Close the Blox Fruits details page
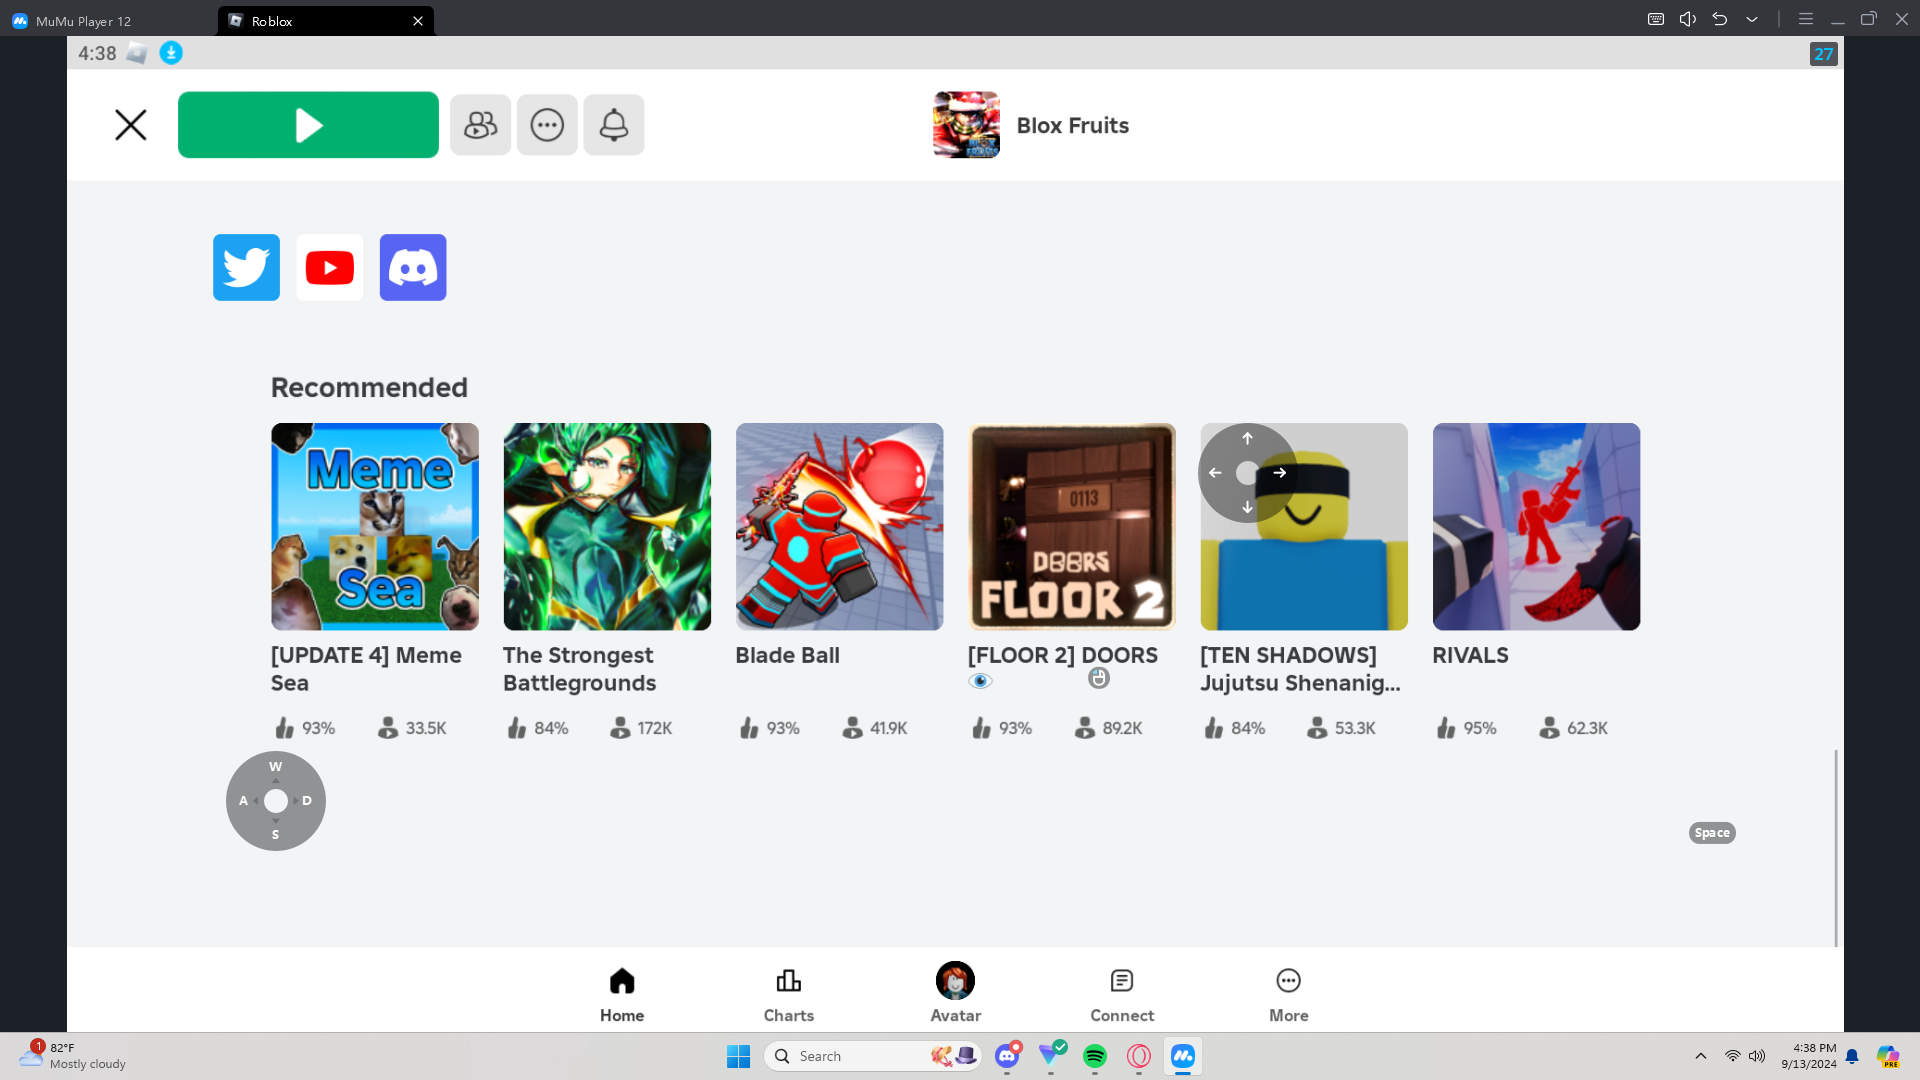Viewport: 1920px width, 1080px height. [x=130, y=125]
